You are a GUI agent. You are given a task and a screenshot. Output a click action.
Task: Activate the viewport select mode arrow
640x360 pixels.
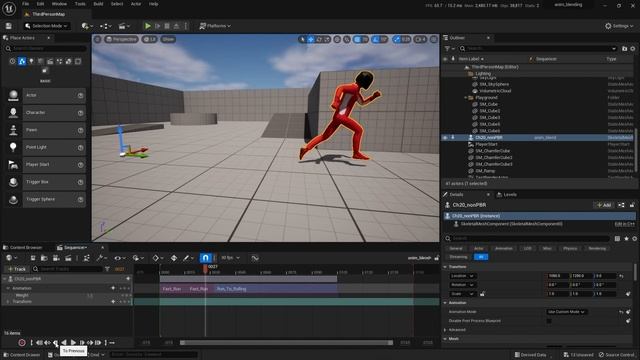pyautogui.click(x=302, y=39)
